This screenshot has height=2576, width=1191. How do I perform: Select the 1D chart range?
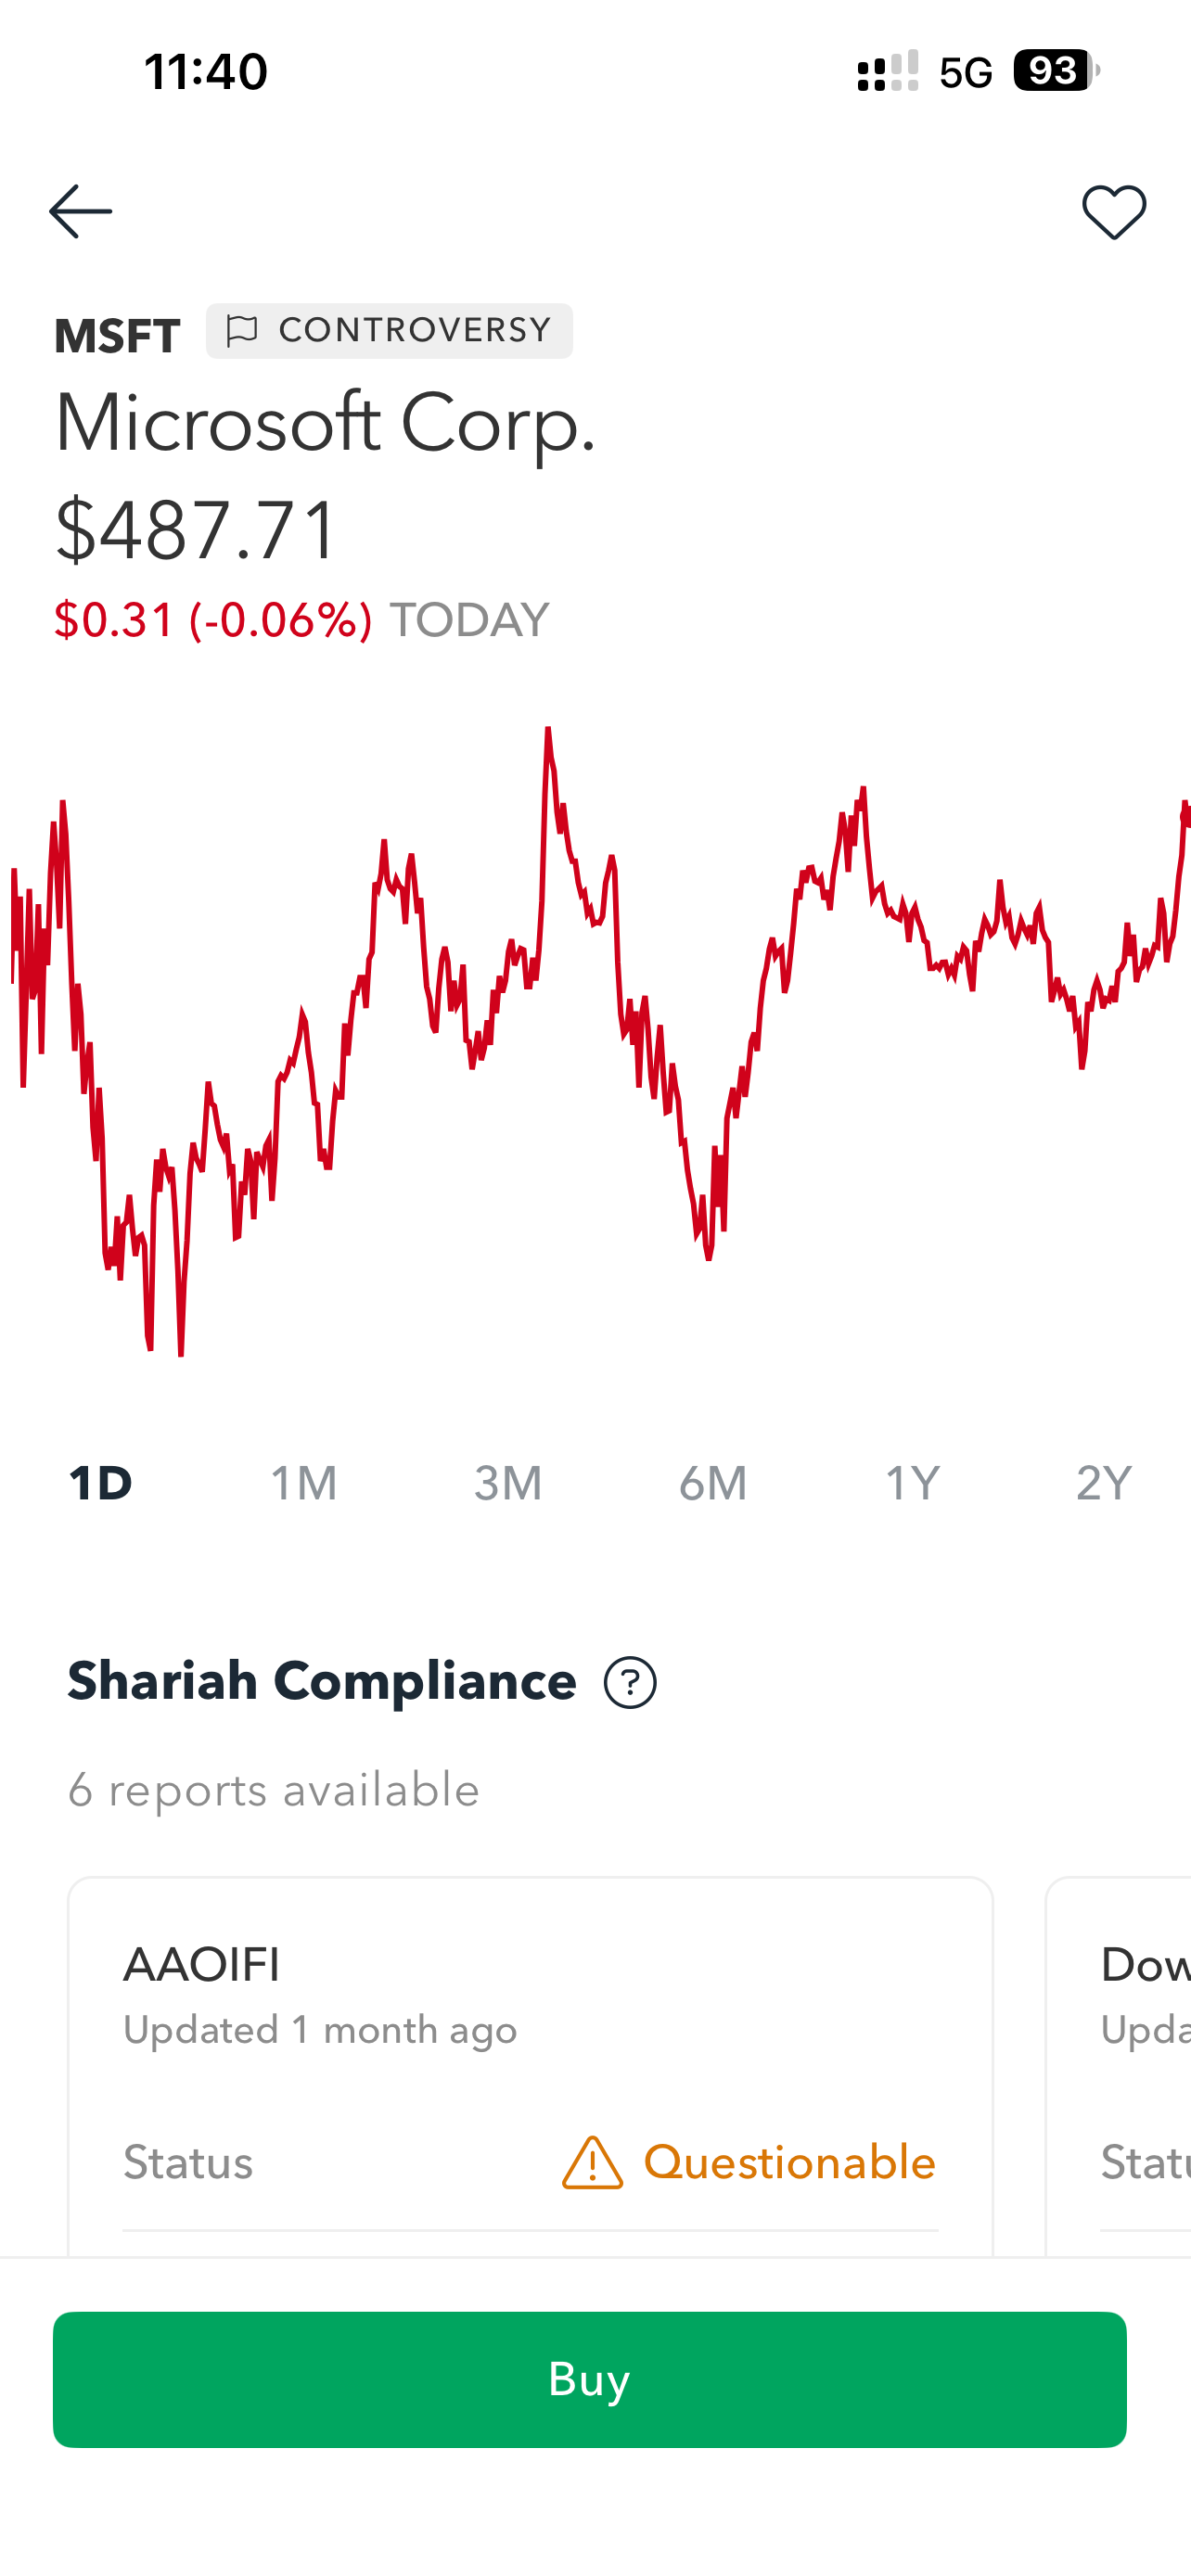coord(100,1483)
